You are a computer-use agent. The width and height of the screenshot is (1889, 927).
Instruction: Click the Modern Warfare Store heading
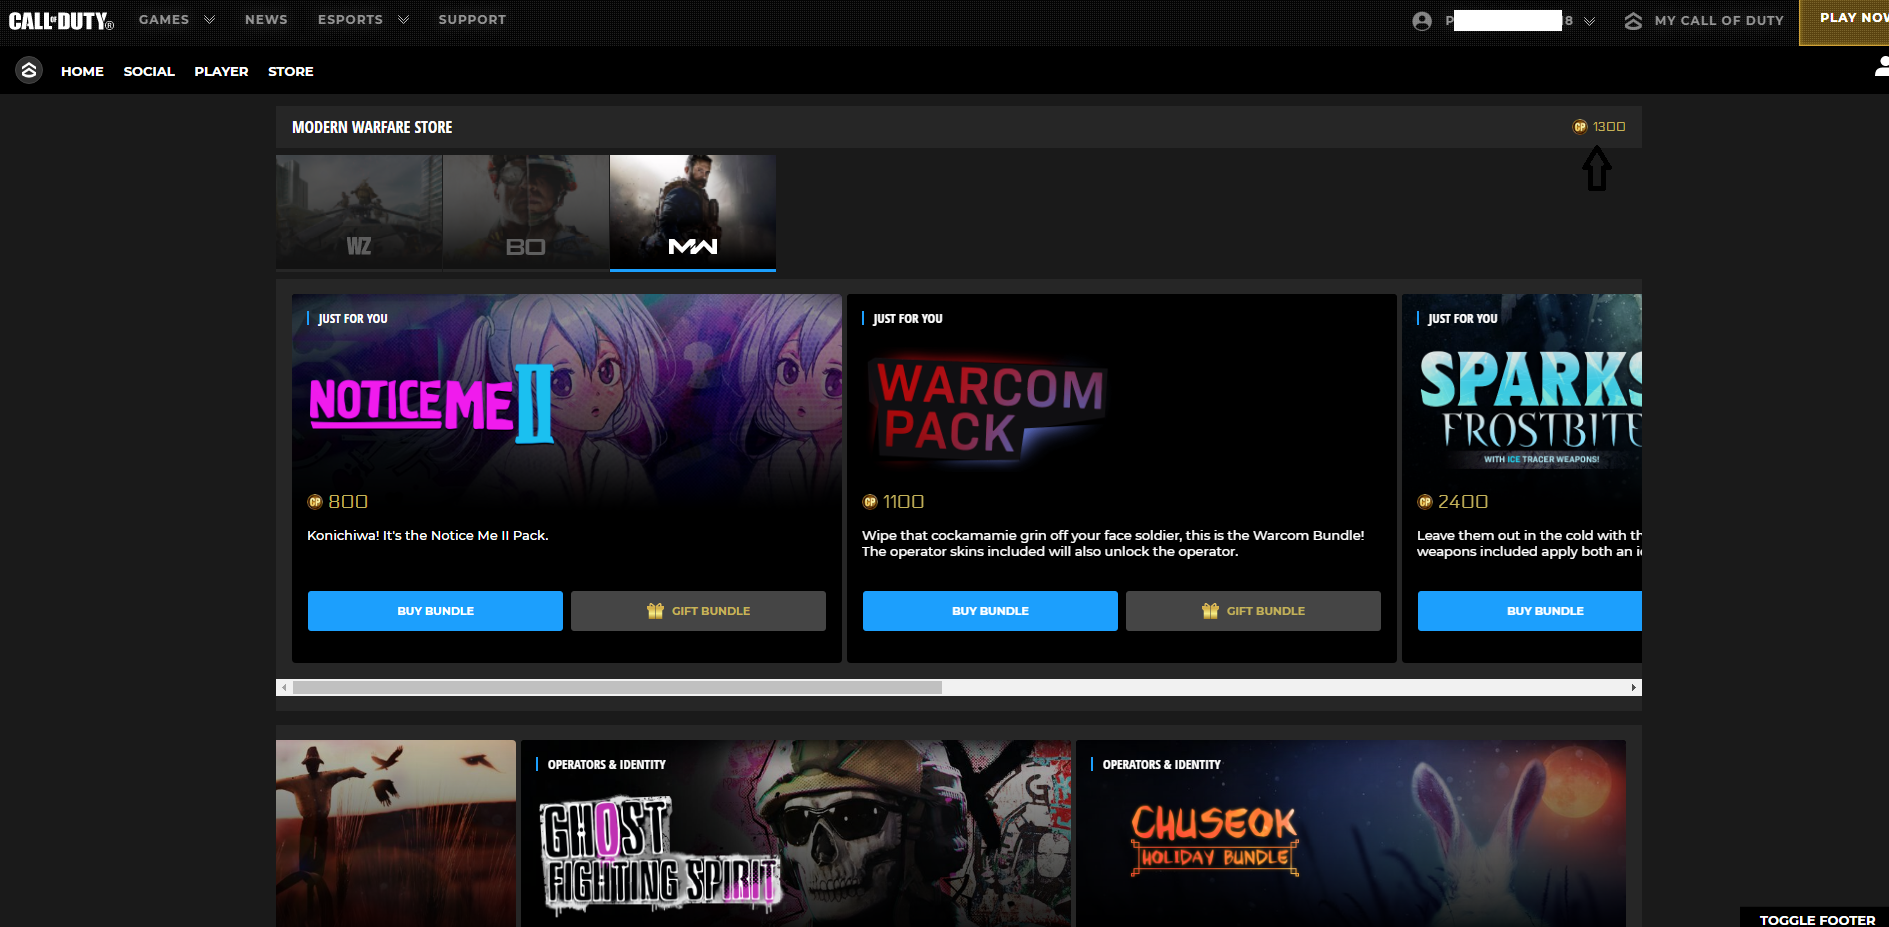[x=372, y=127]
